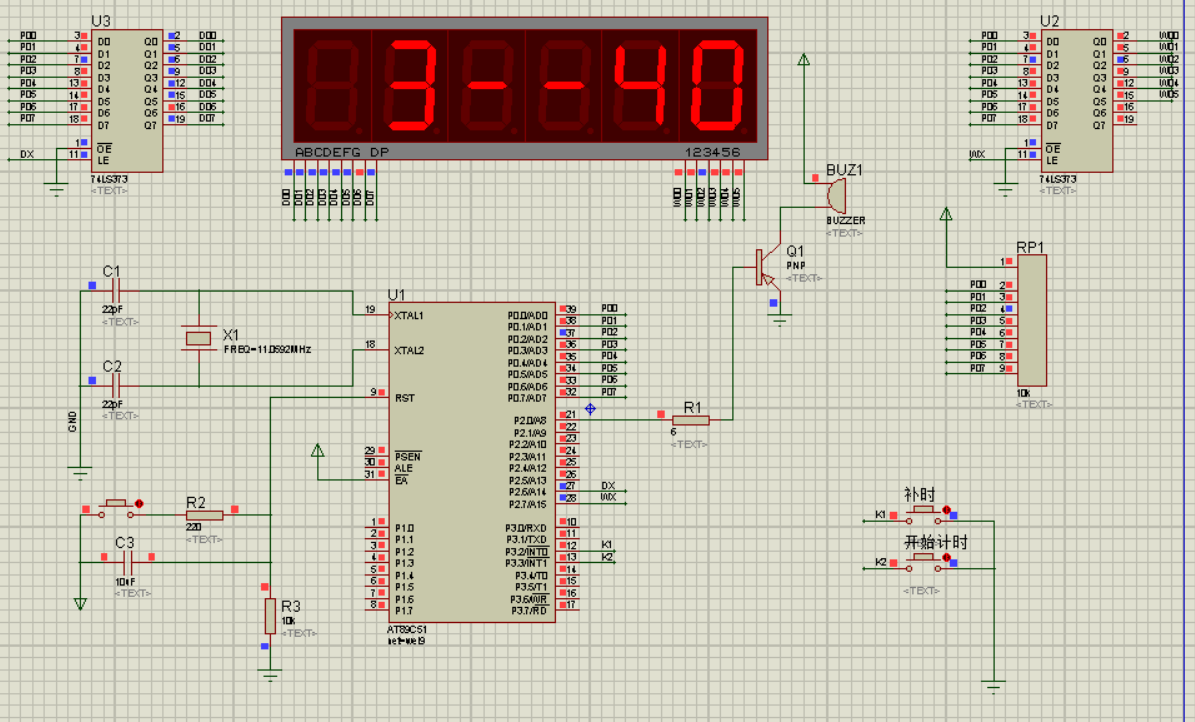Select the six-digit seven-segment display
1195x722 pixels.
(524, 88)
